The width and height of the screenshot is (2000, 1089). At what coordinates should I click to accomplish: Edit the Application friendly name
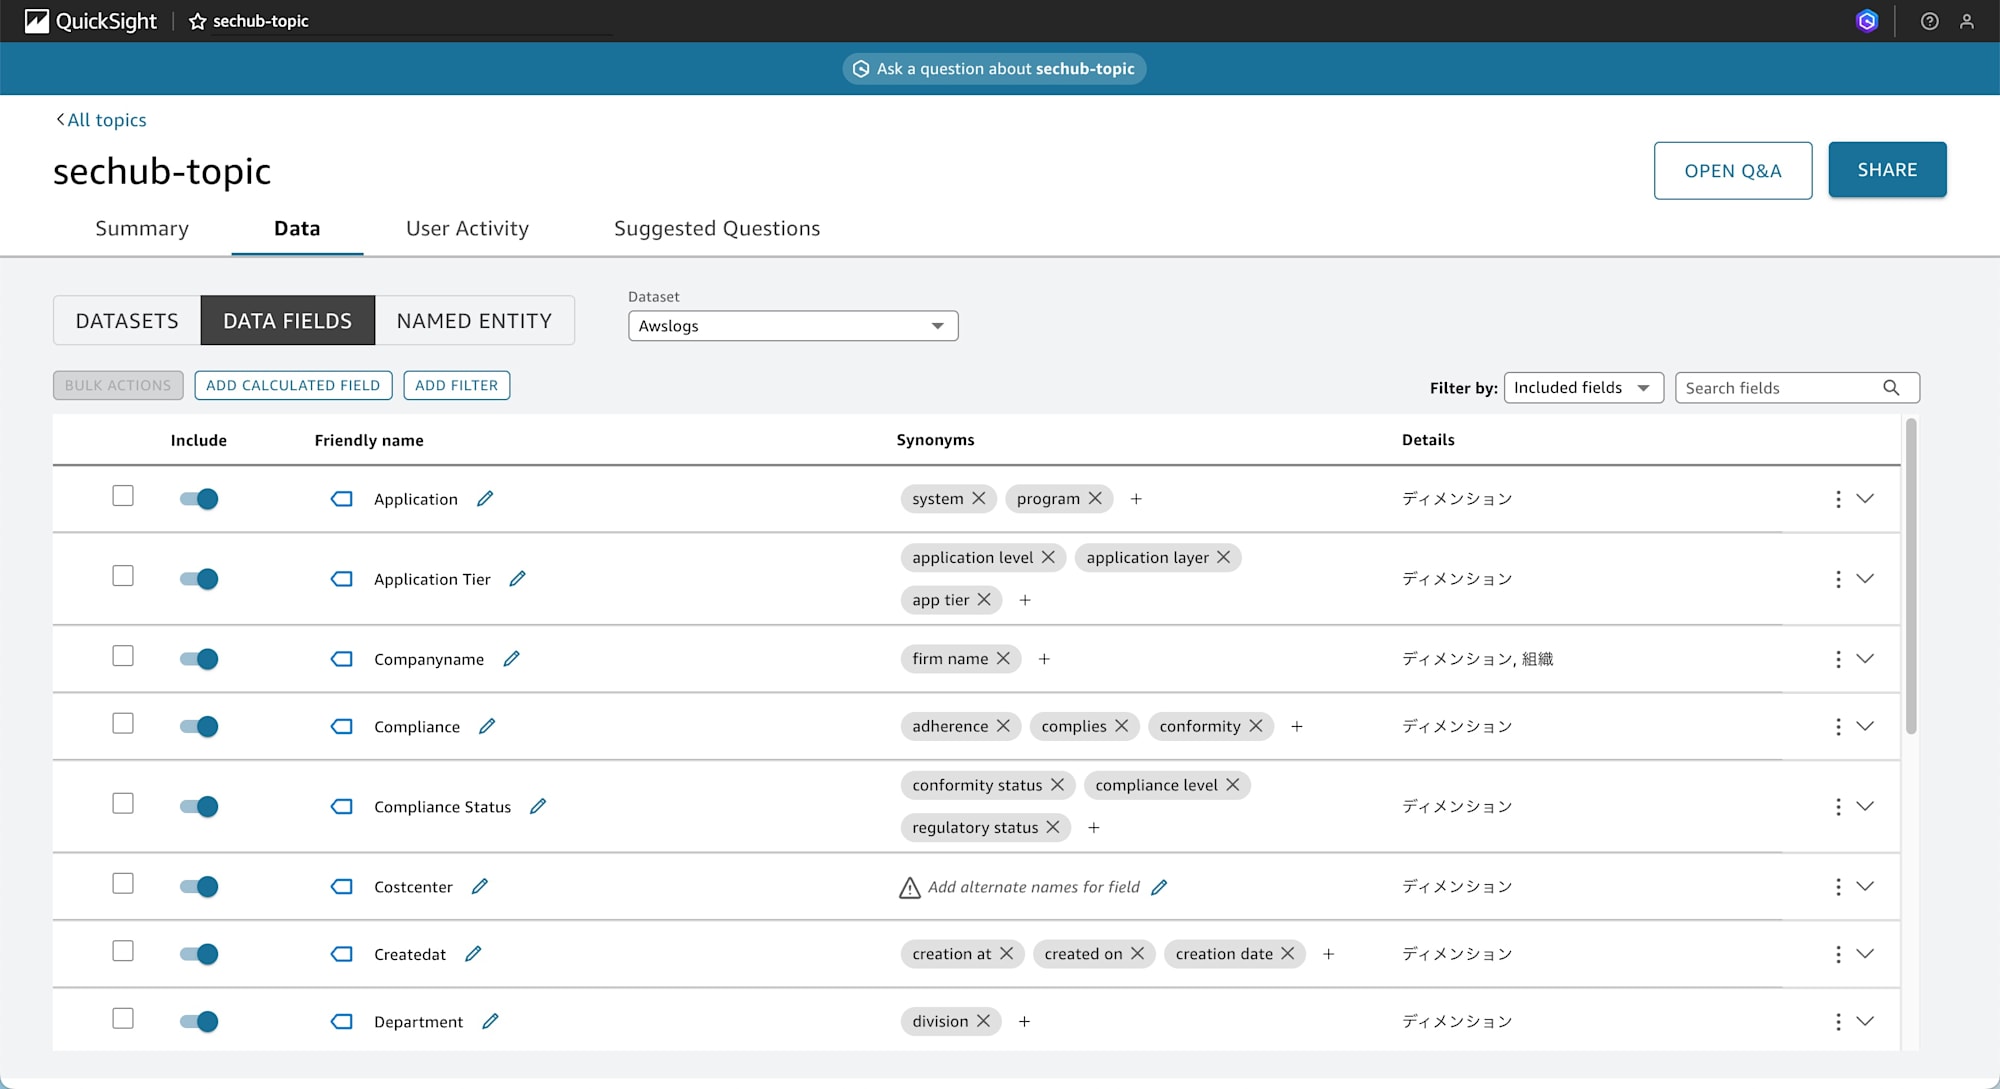pyautogui.click(x=485, y=498)
